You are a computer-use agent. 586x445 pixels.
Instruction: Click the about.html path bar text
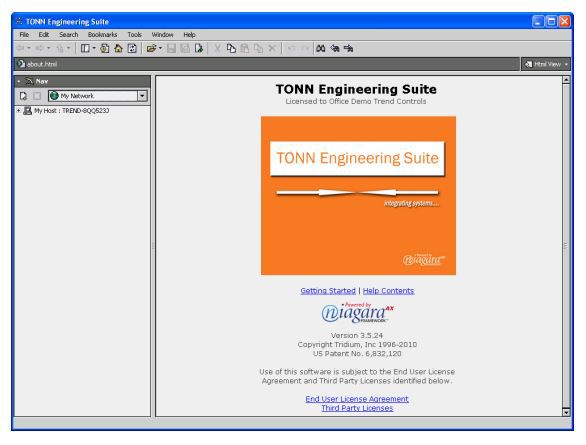tap(42, 64)
